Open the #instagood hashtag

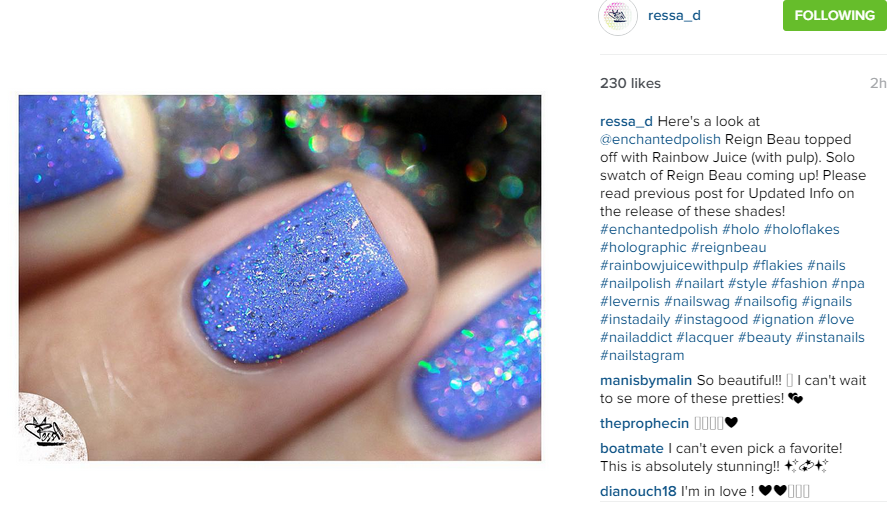[711, 320]
